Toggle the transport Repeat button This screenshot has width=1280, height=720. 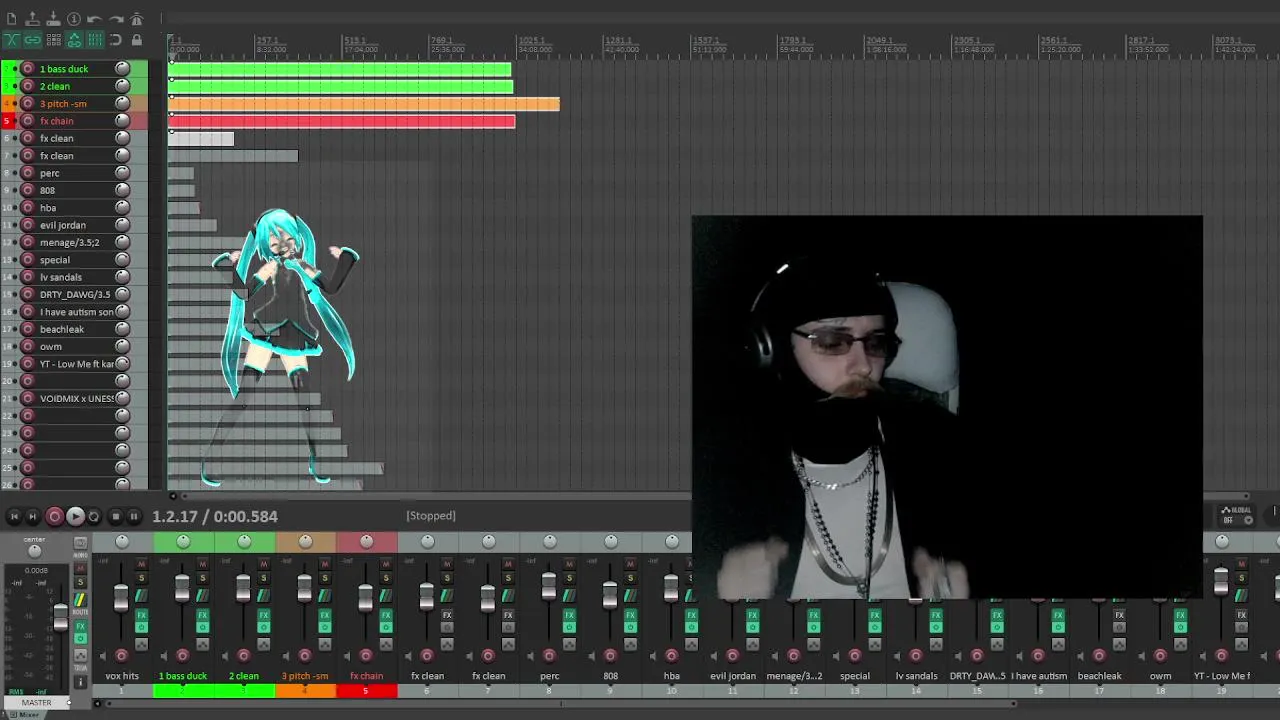(94, 516)
